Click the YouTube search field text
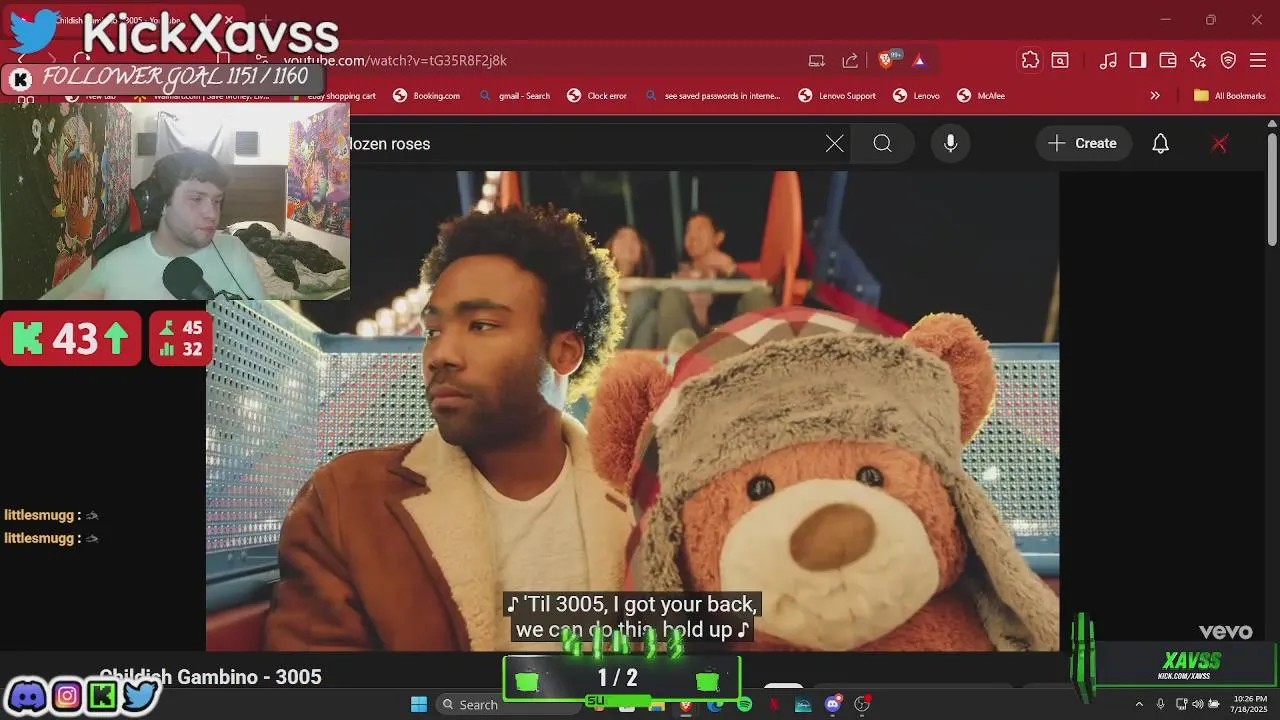 click(x=390, y=144)
